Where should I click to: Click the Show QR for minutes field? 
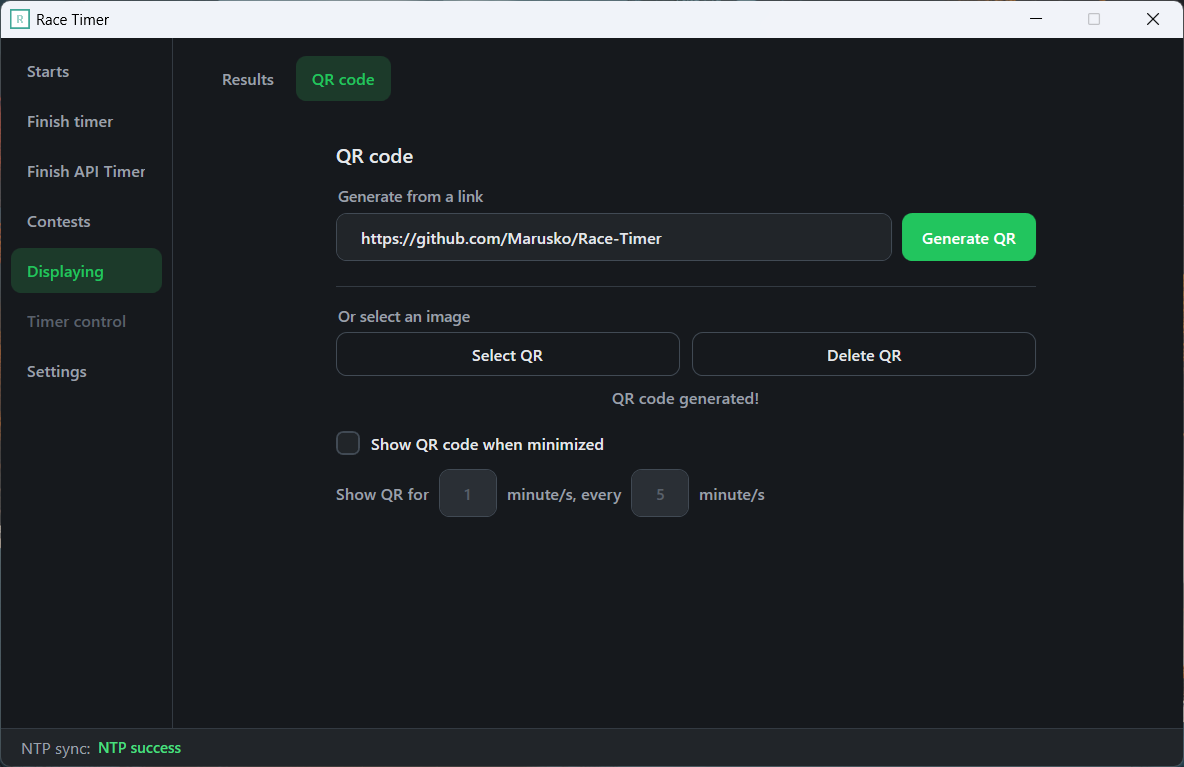pos(467,494)
